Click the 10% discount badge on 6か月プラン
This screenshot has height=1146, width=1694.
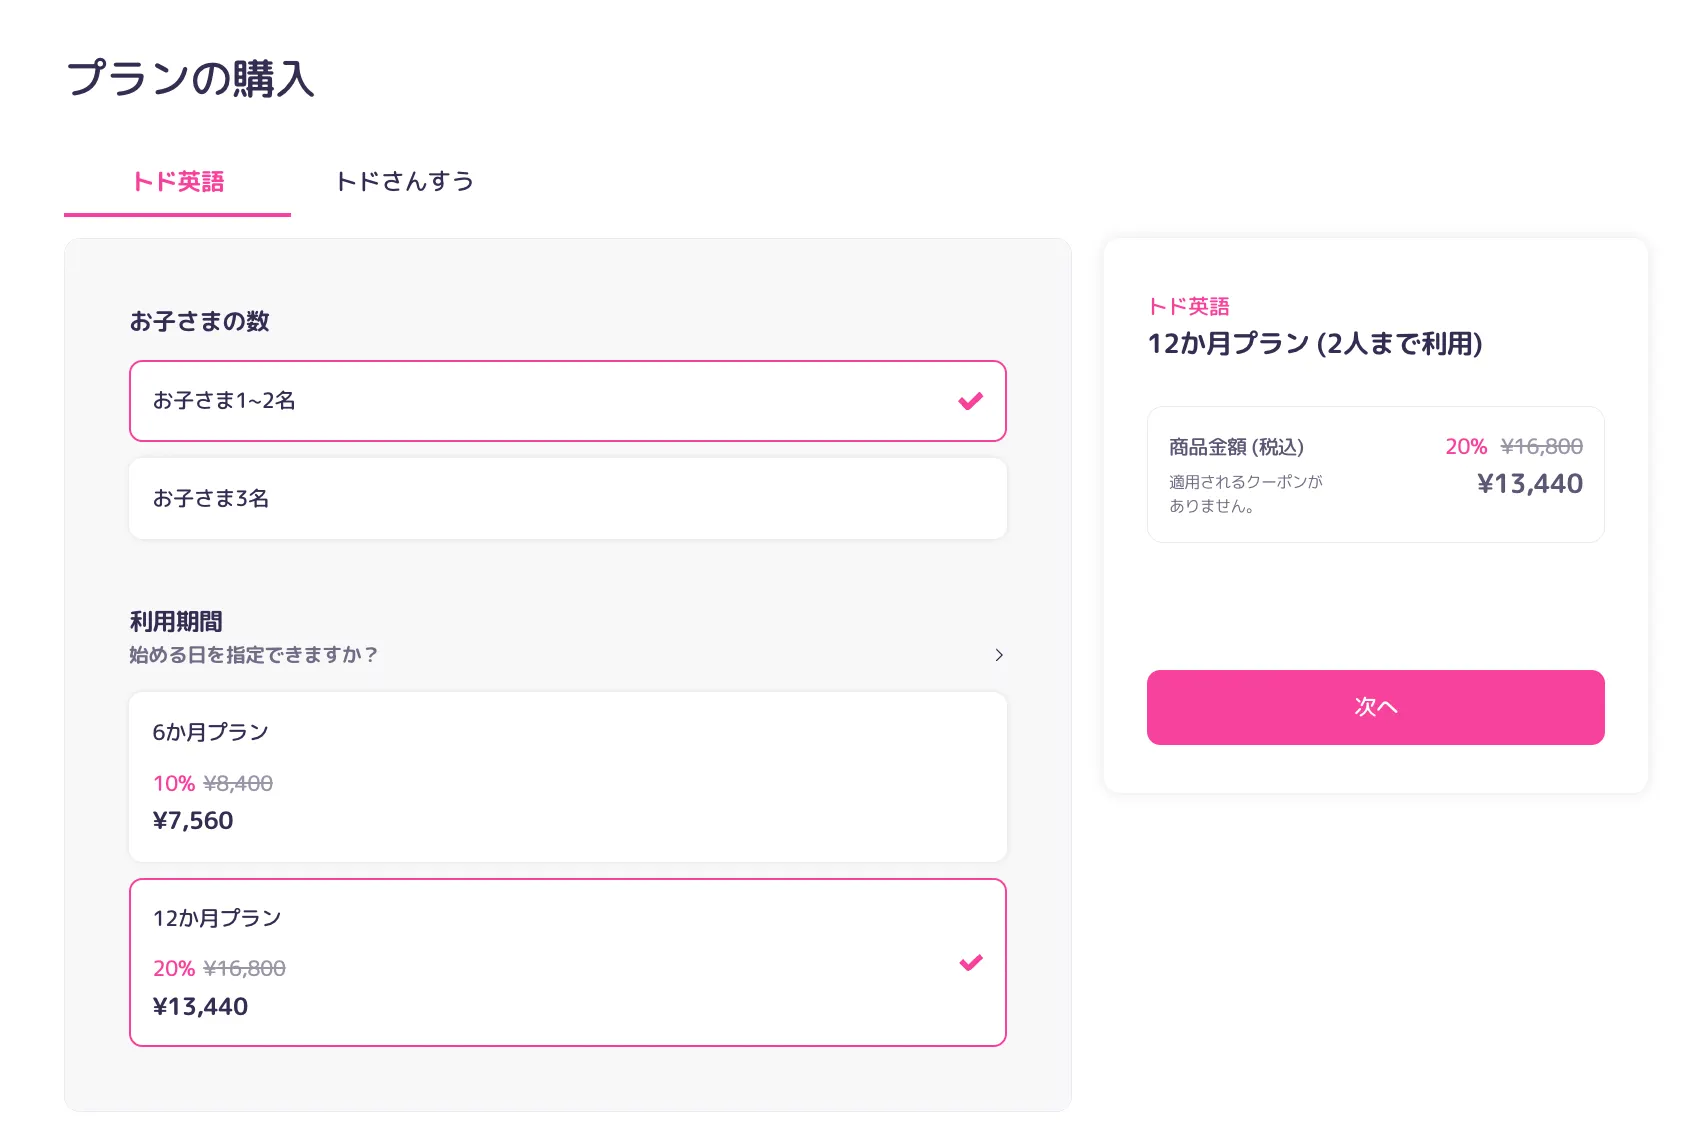(174, 783)
